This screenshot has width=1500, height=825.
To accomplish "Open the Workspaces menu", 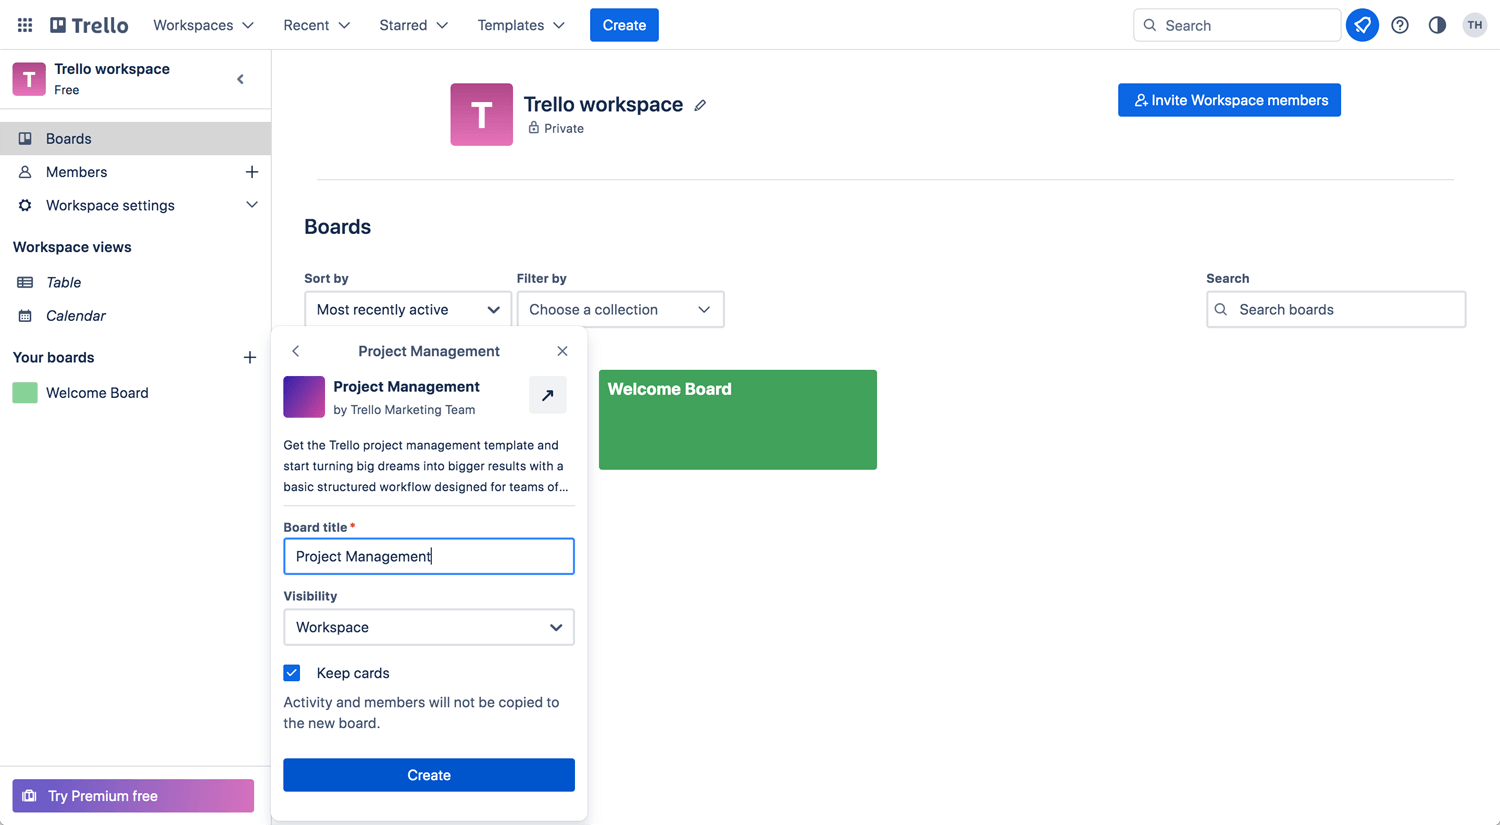I will click(203, 25).
